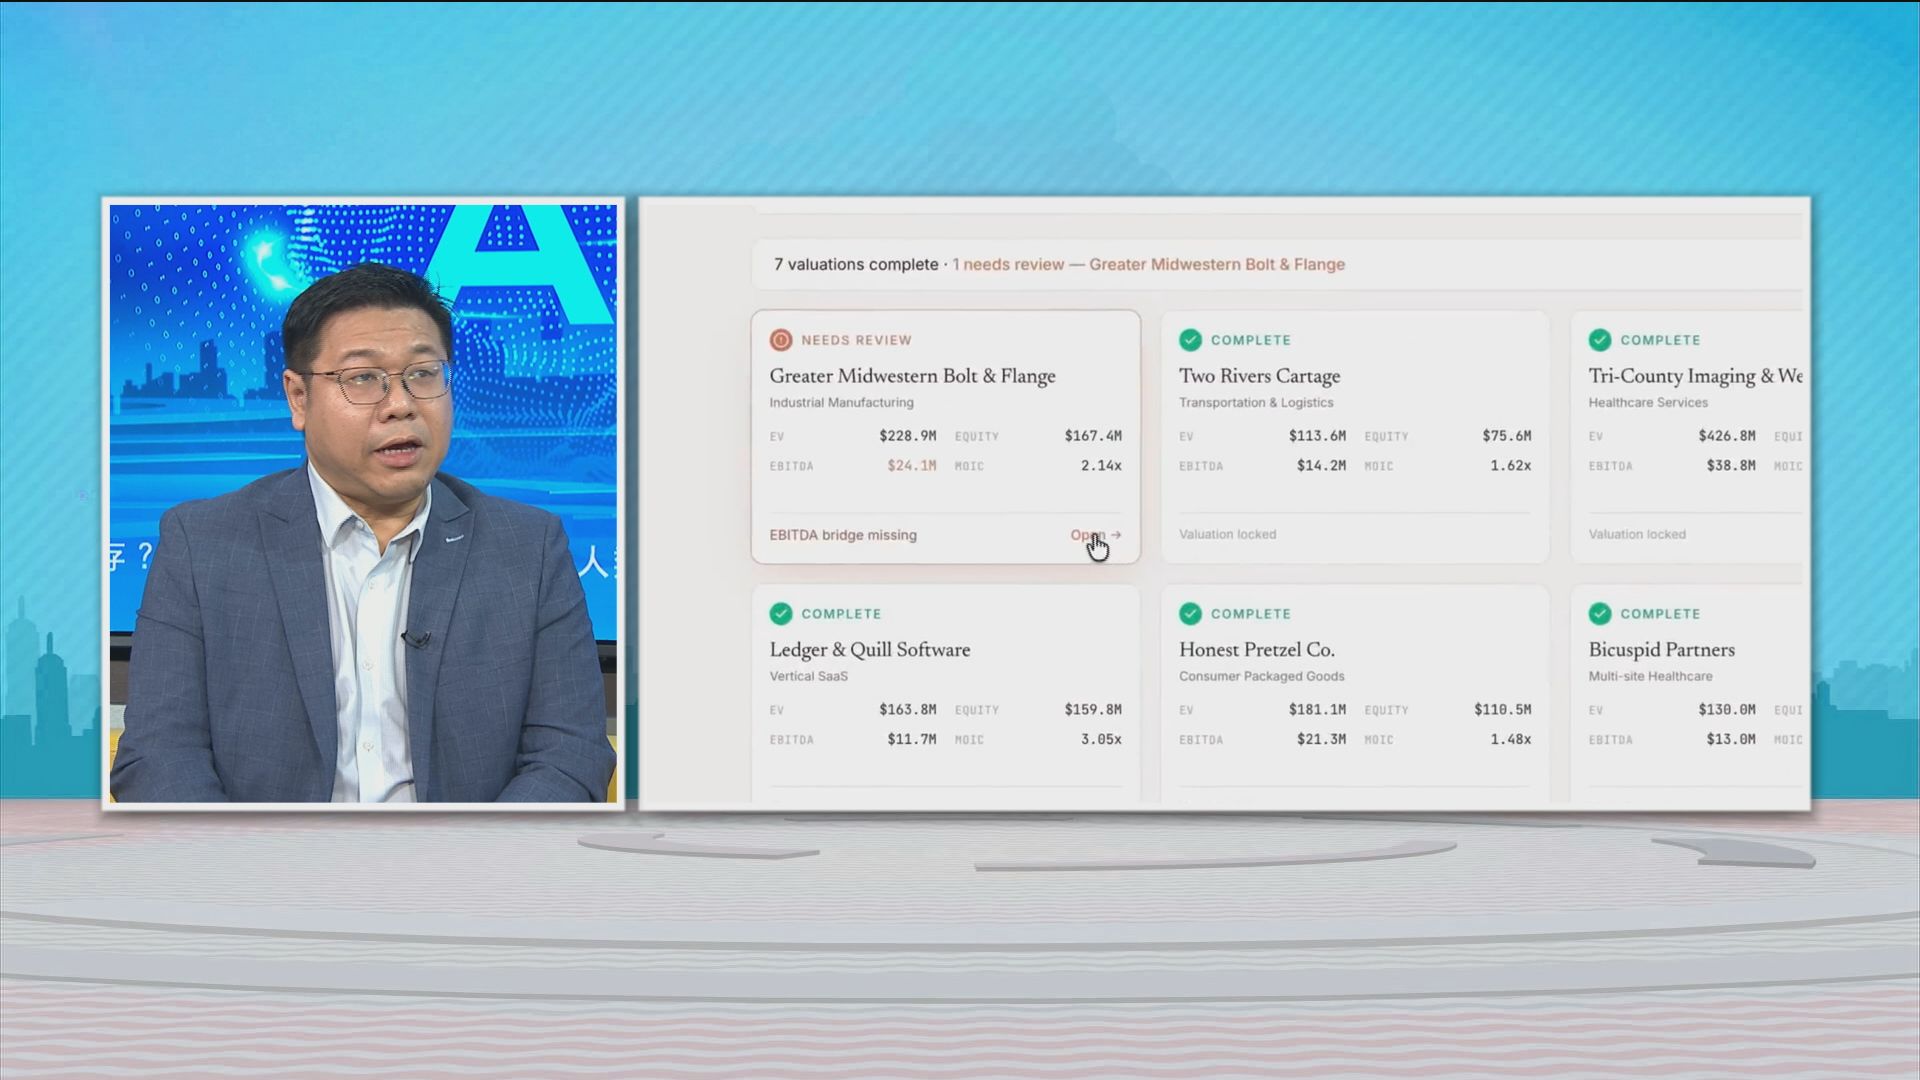Click Ledger & Quill Software complete checkmark
Screen dimensions: 1920x1080
coord(781,614)
